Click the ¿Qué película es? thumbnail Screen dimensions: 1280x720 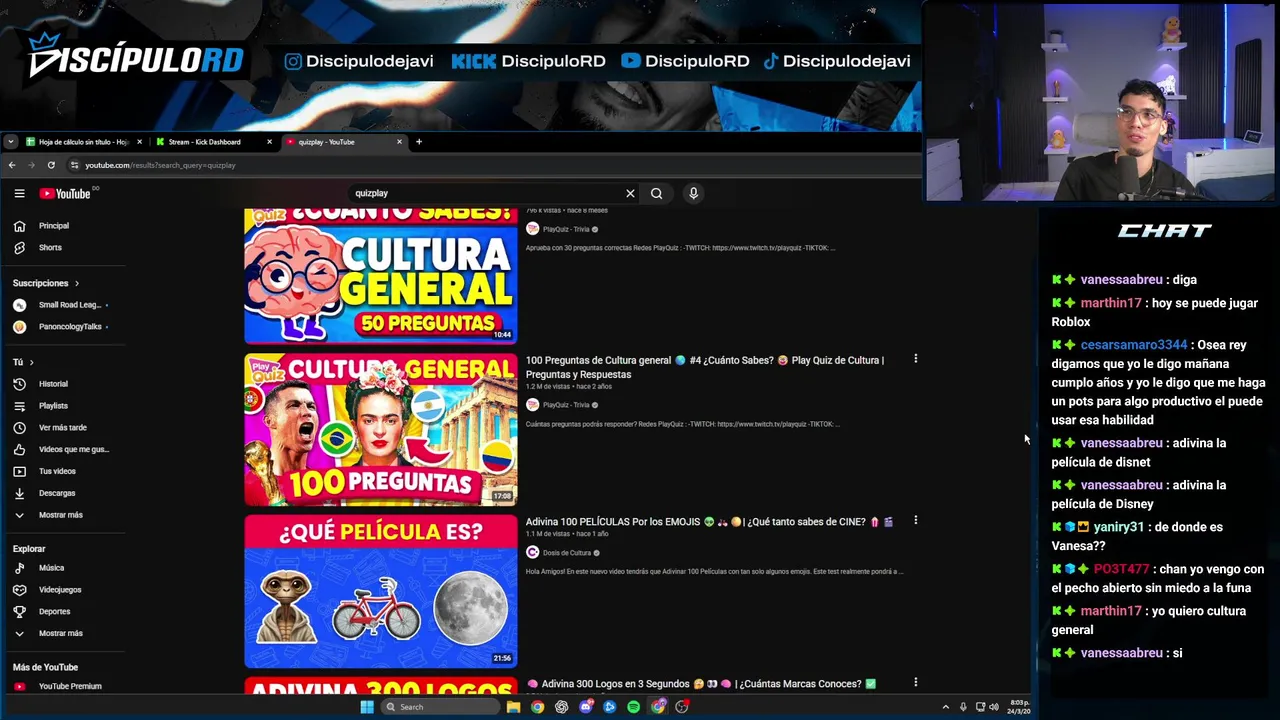381,591
